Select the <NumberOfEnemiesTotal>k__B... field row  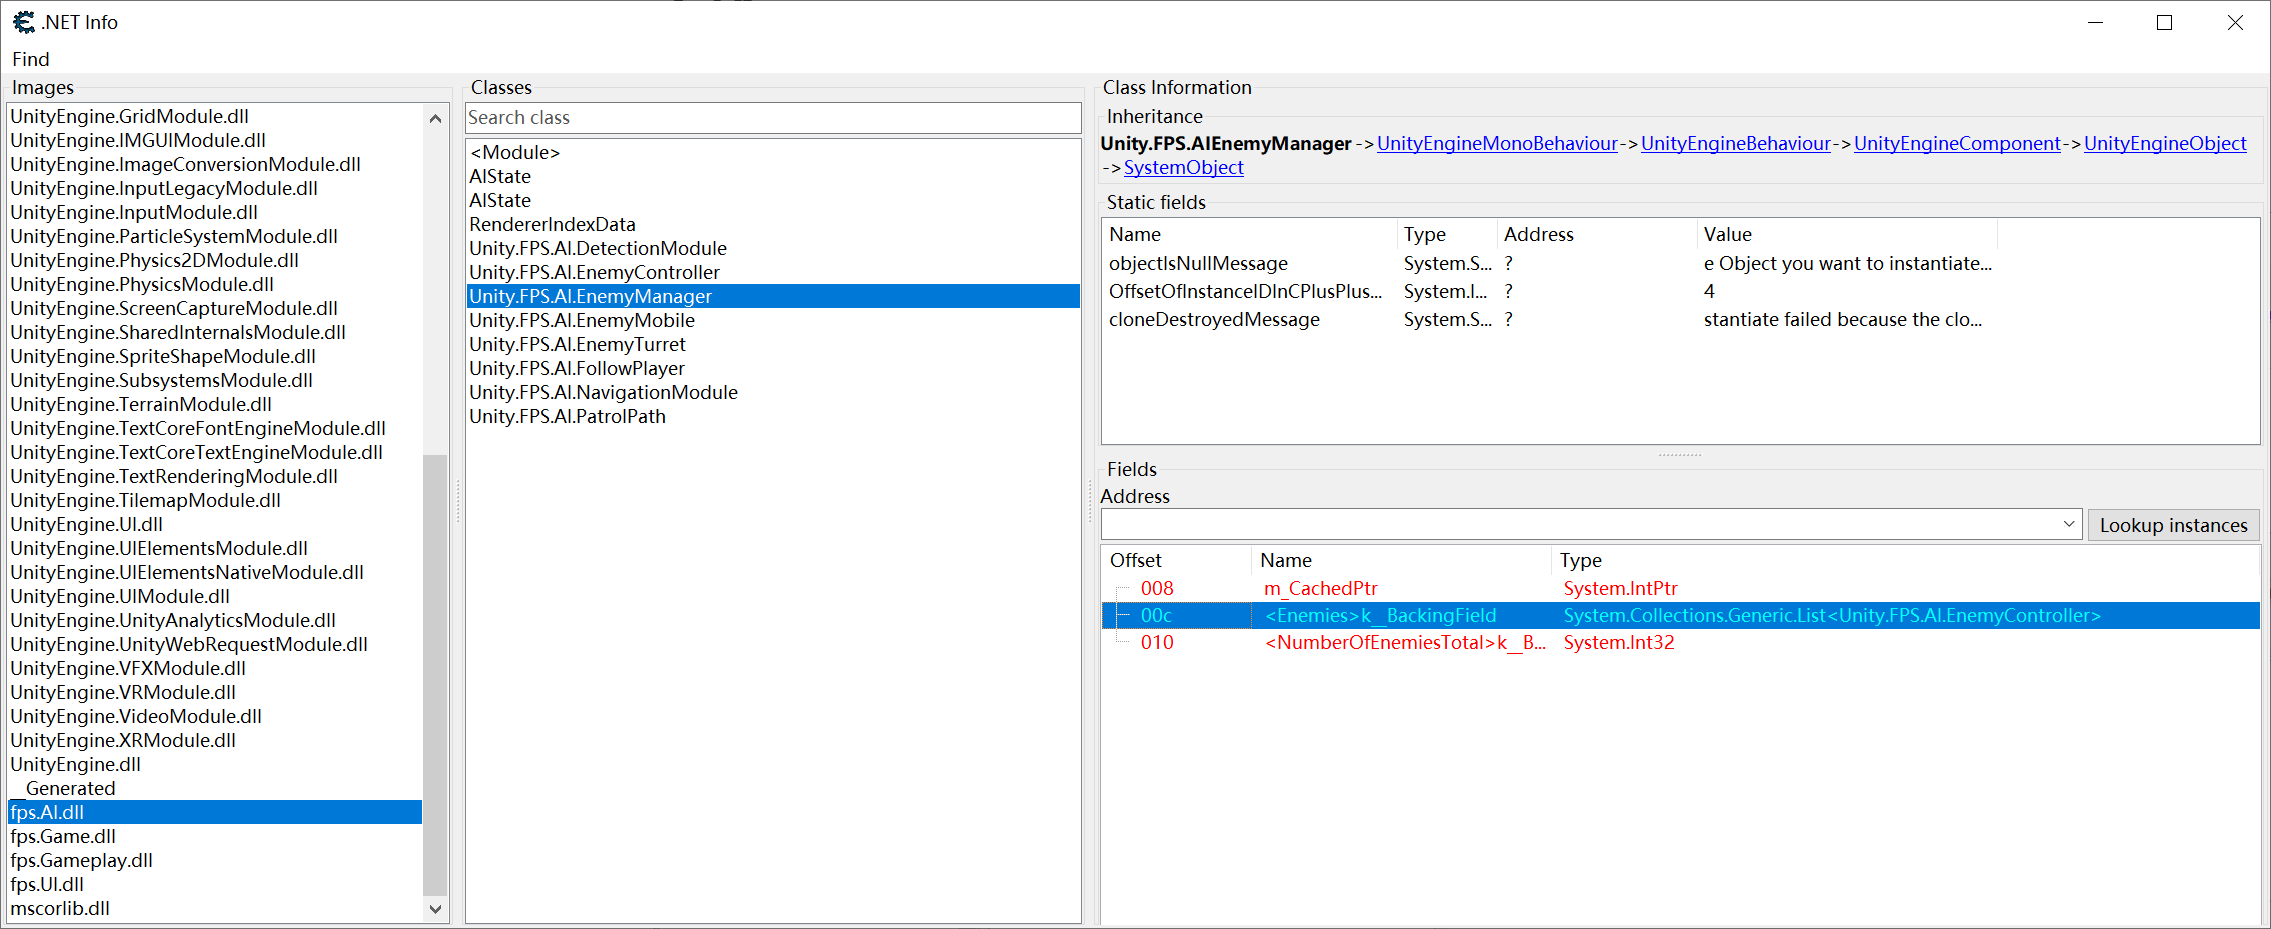[1680, 643]
